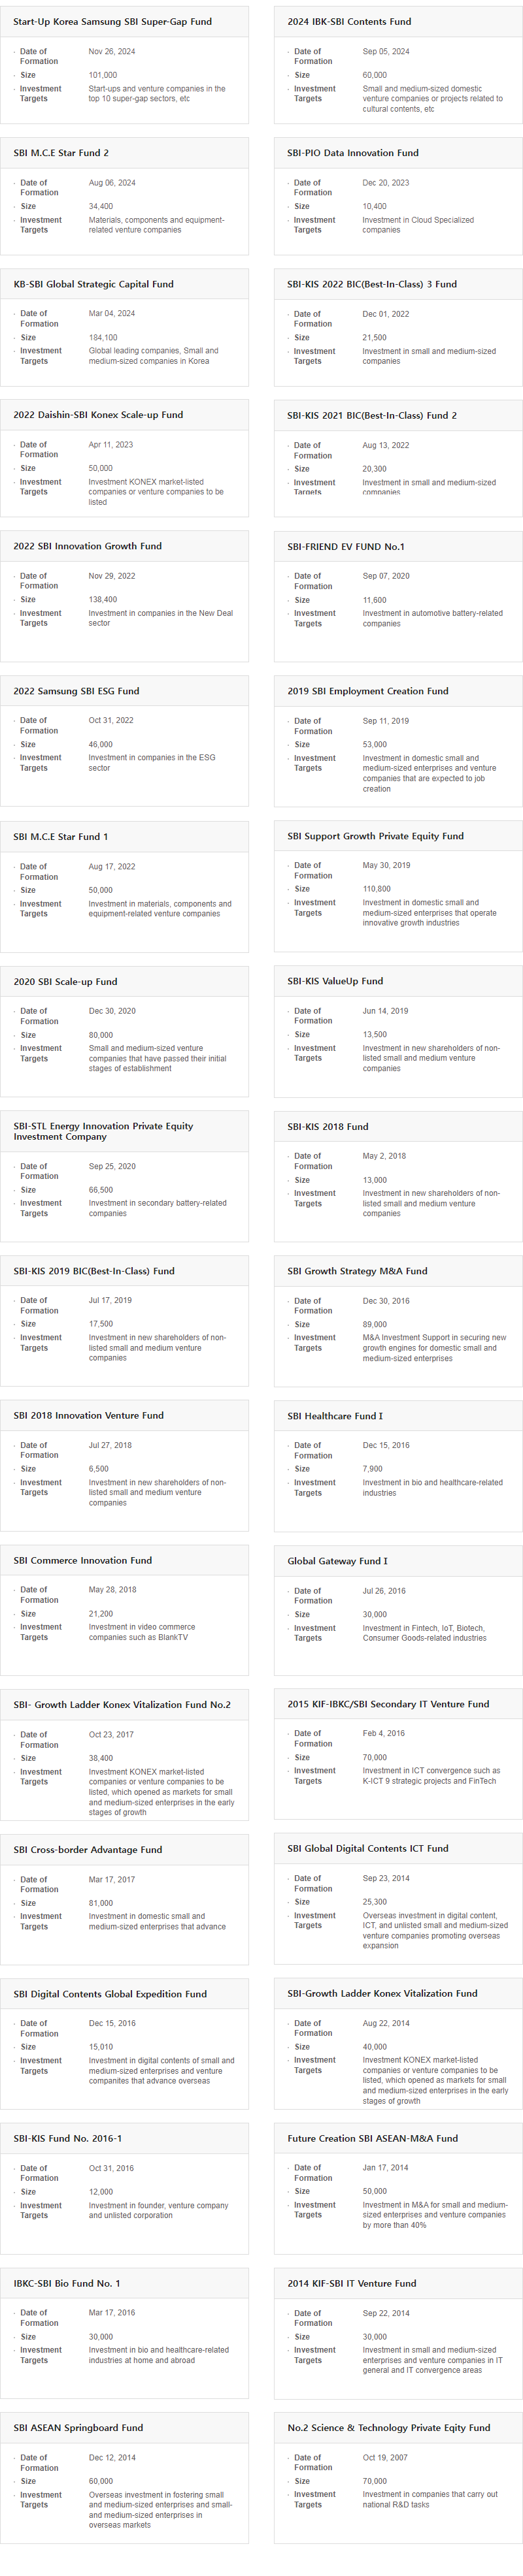Select Start-Up Korea Samsung SBI Super-Gap Fund heading
Image resolution: width=523 pixels, height=2576 pixels.
pos(112,21)
